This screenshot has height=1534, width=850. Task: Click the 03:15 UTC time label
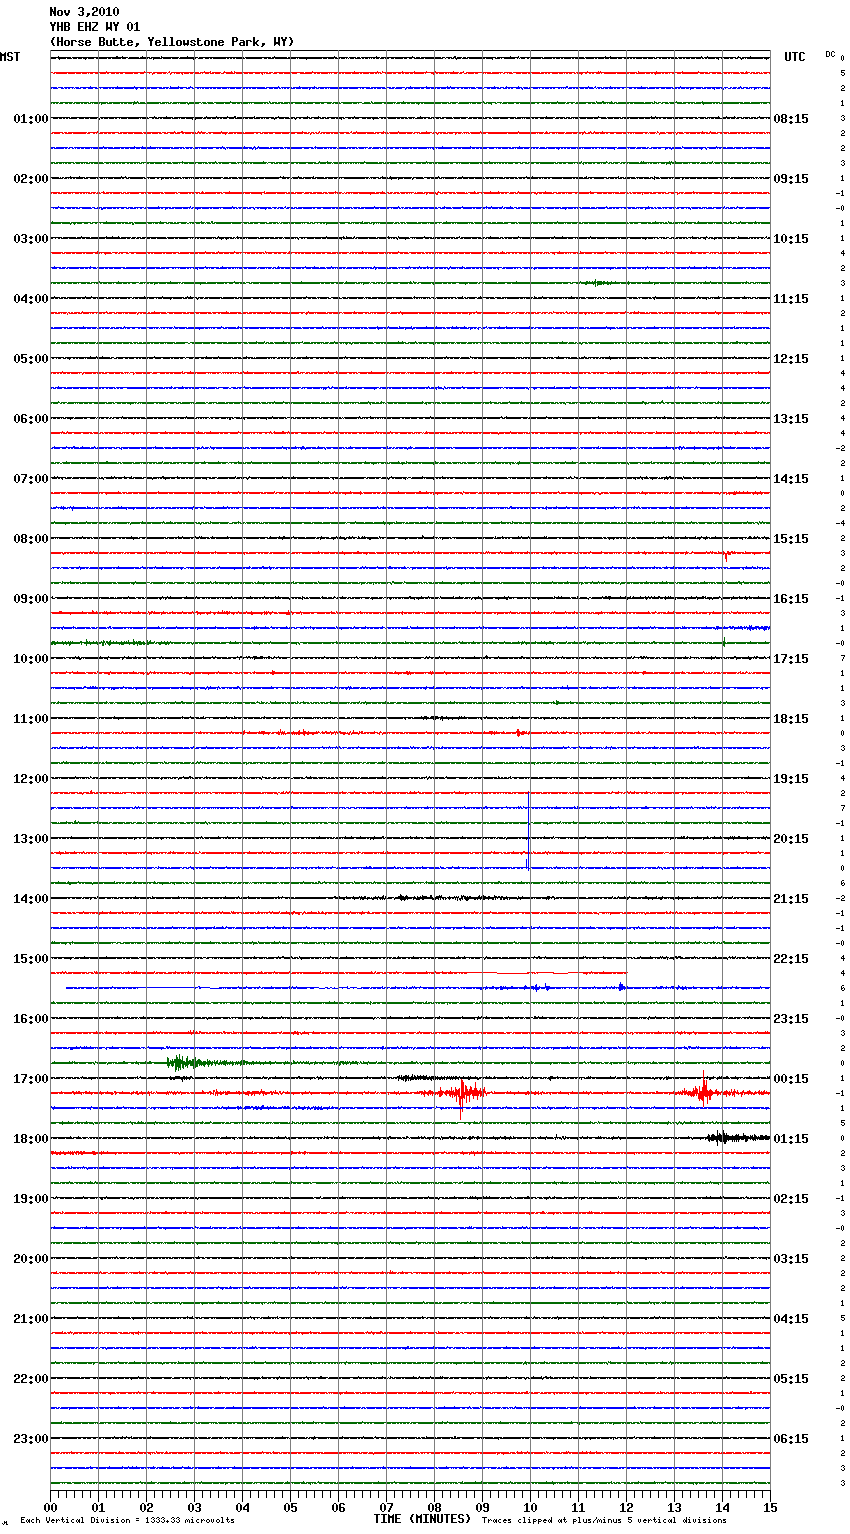tap(791, 1259)
